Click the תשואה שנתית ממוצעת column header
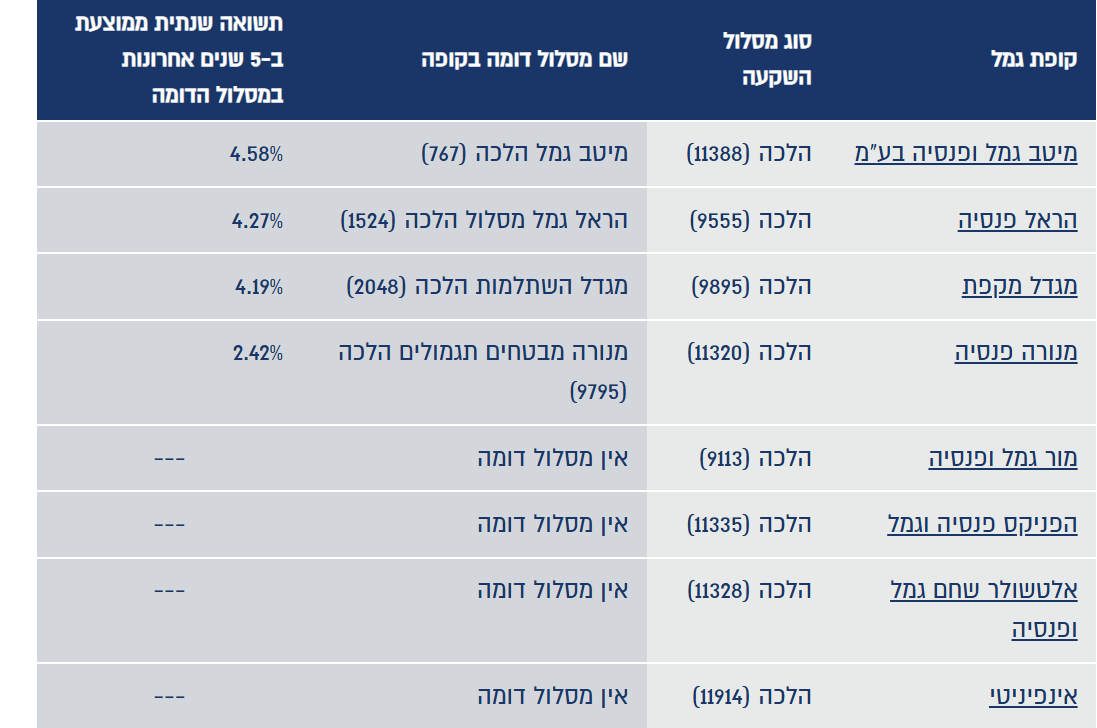Image resolution: width=1097 pixels, height=728 pixels. click(x=179, y=59)
